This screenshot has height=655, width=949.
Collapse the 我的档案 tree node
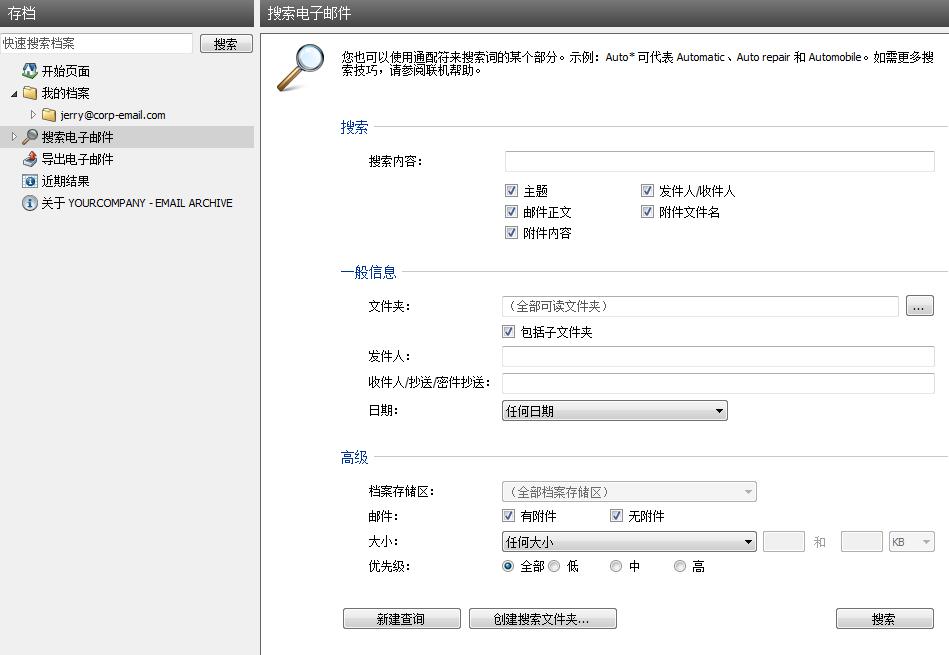[x=14, y=93]
